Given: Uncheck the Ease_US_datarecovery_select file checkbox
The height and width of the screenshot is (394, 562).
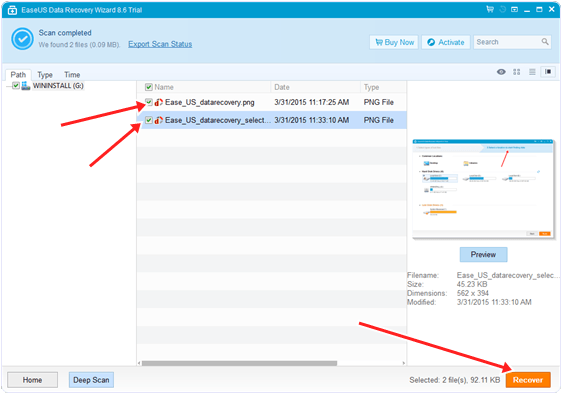Looking at the screenshot, I should [x=149, y=120].
